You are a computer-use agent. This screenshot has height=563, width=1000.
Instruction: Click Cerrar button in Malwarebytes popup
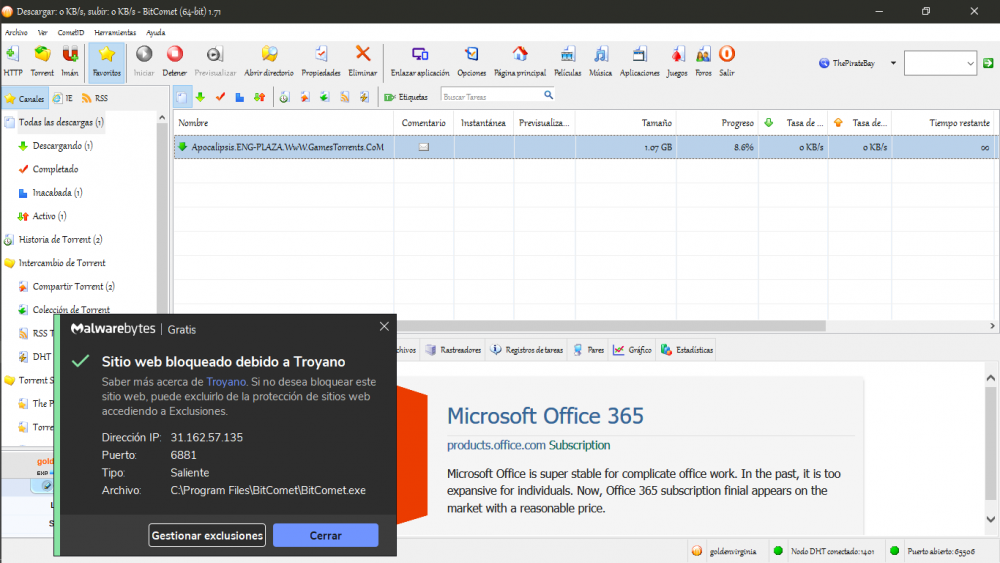pos(326,535)
